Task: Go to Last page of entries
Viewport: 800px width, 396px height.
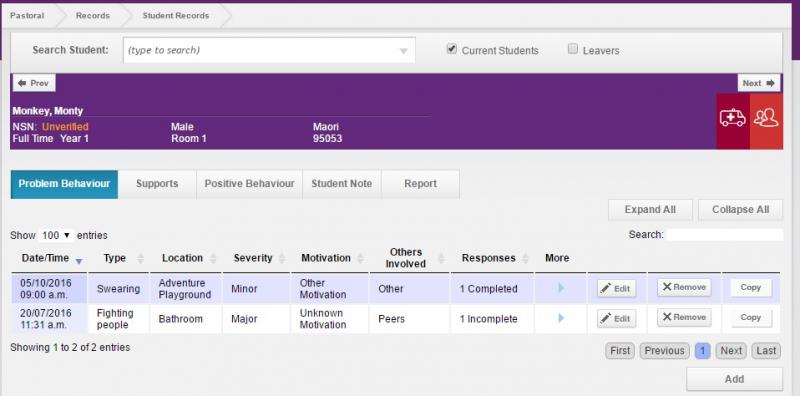Action: [766, 351]
